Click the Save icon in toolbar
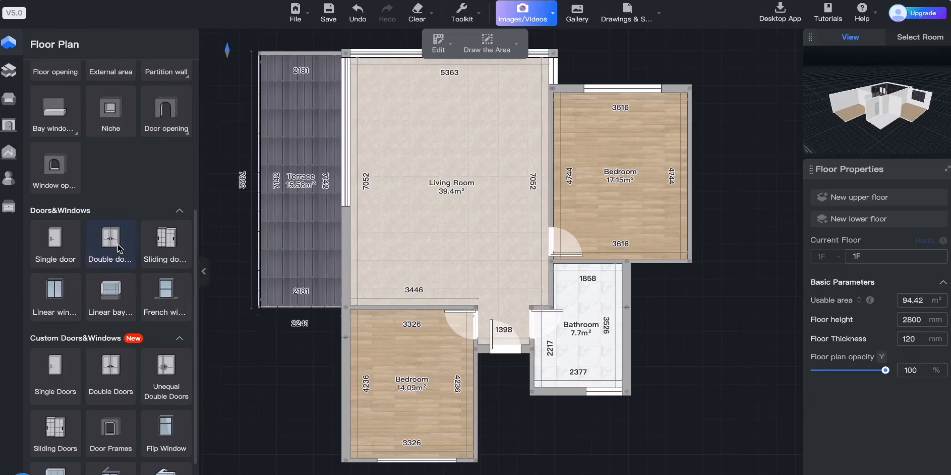 point(328,12)
